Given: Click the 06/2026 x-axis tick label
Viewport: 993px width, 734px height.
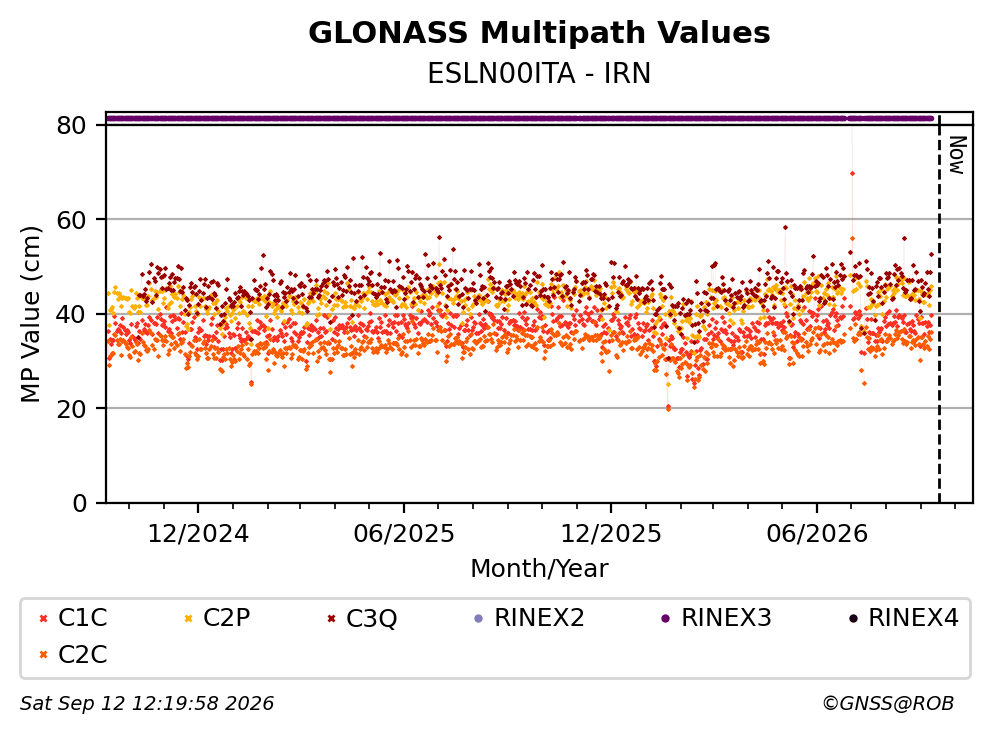Looking at the screenshot, I should pyautogui.click(x=817, y=534).
